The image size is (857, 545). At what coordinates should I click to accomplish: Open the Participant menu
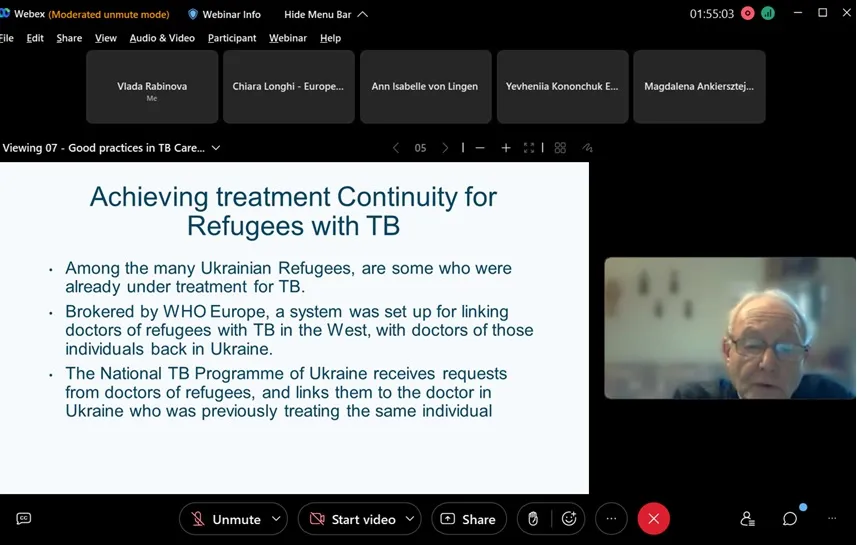pos(232,38)
